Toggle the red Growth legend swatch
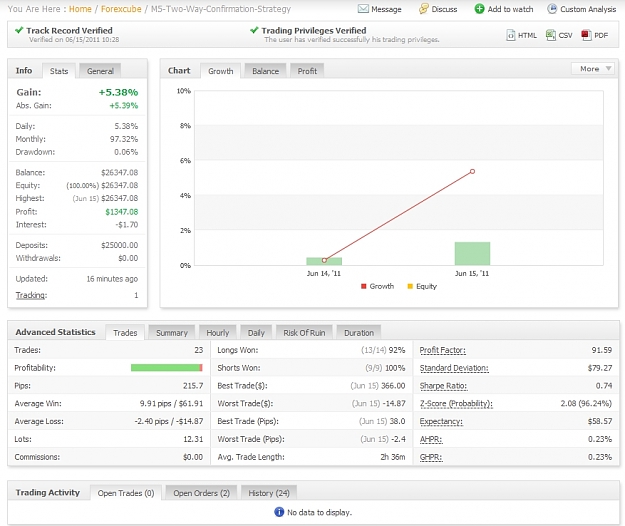Viewport: 625px width, 526px height. point(363,286)
